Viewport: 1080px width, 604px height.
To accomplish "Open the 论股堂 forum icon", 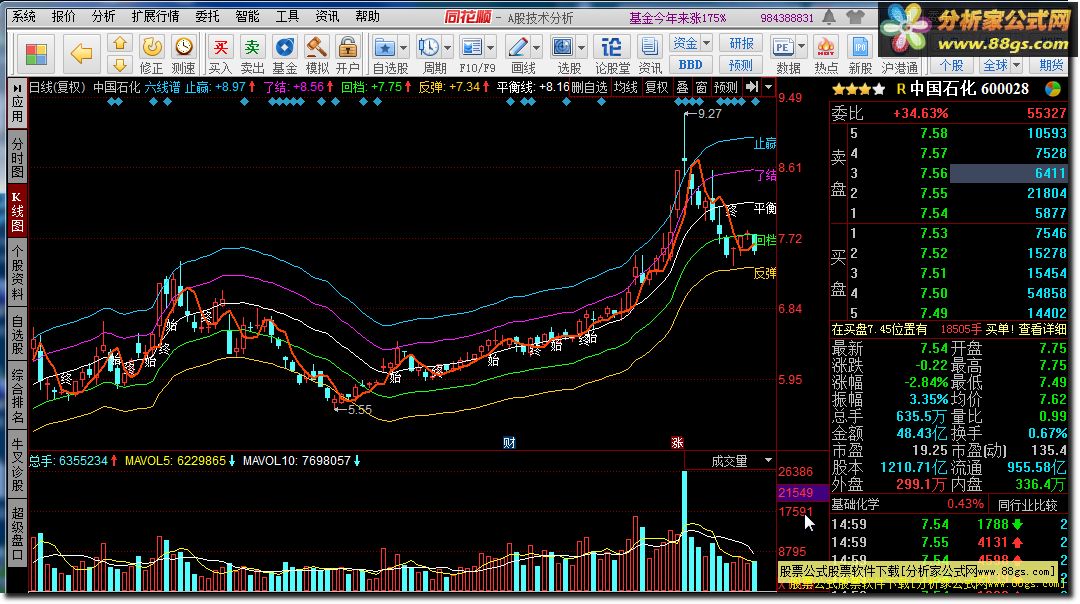I will pyautogui.click(x=612, y=47).
